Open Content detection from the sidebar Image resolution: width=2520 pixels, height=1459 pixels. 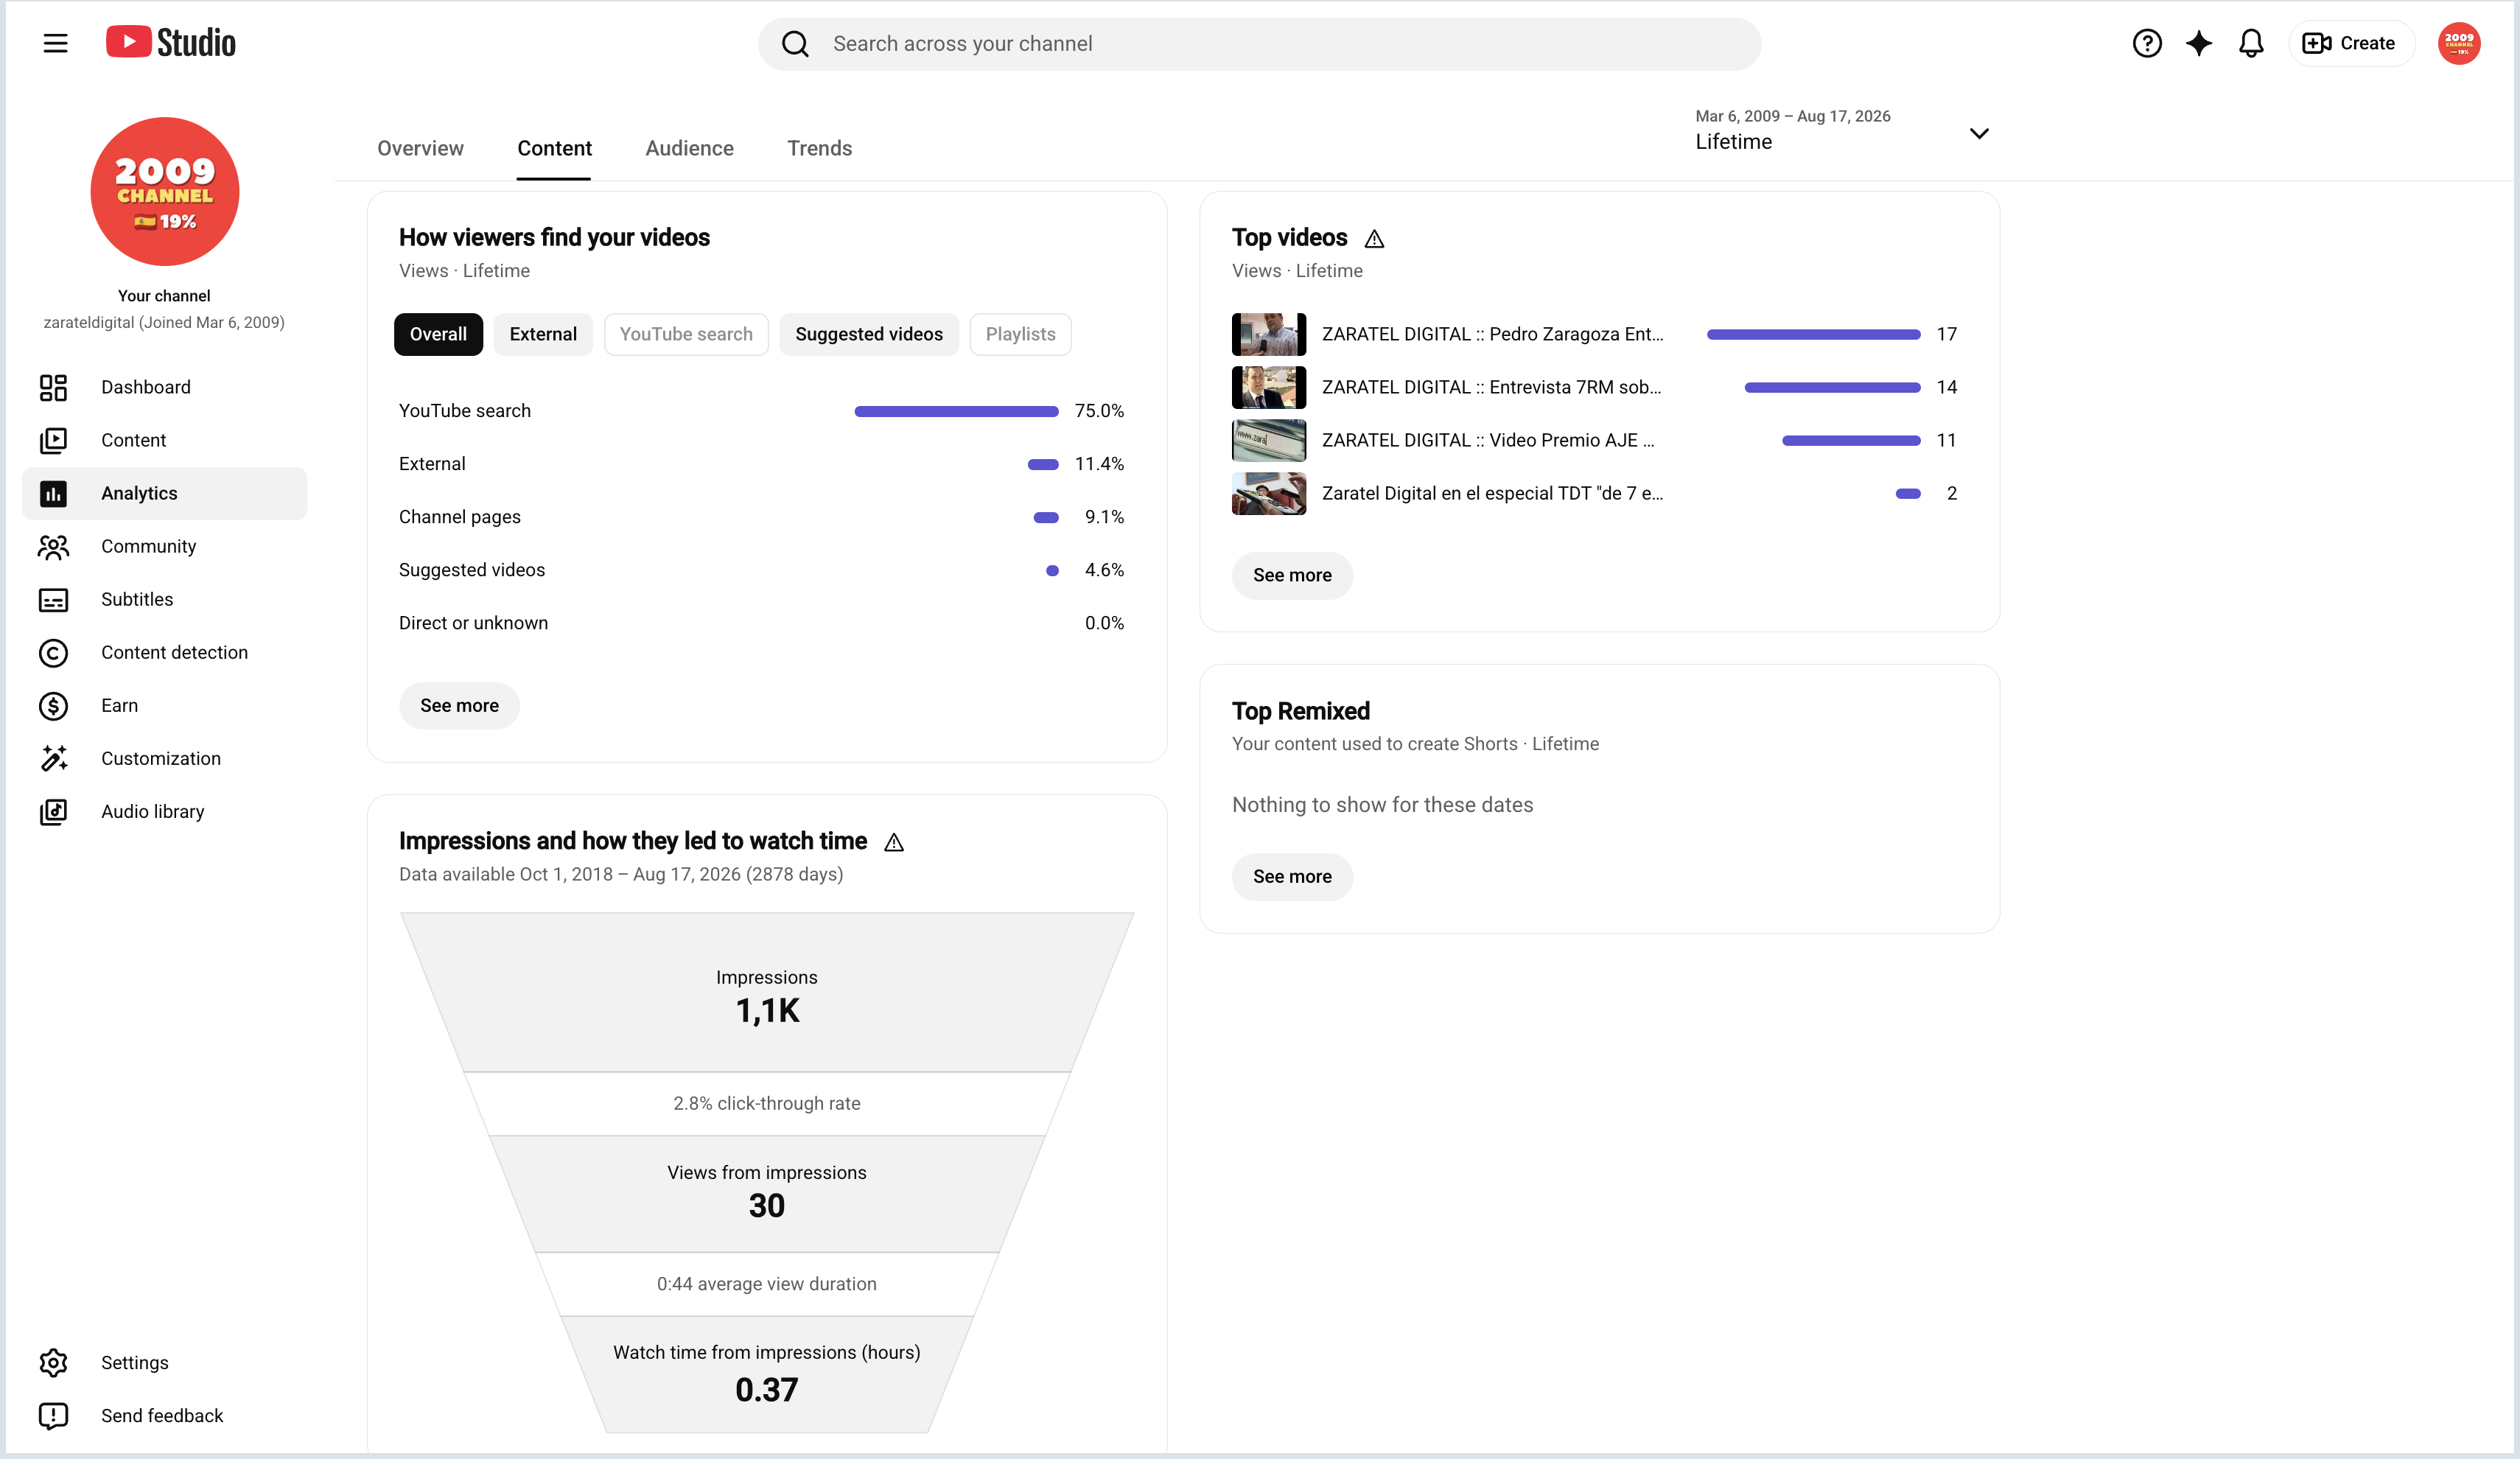[x=165, y=652]
